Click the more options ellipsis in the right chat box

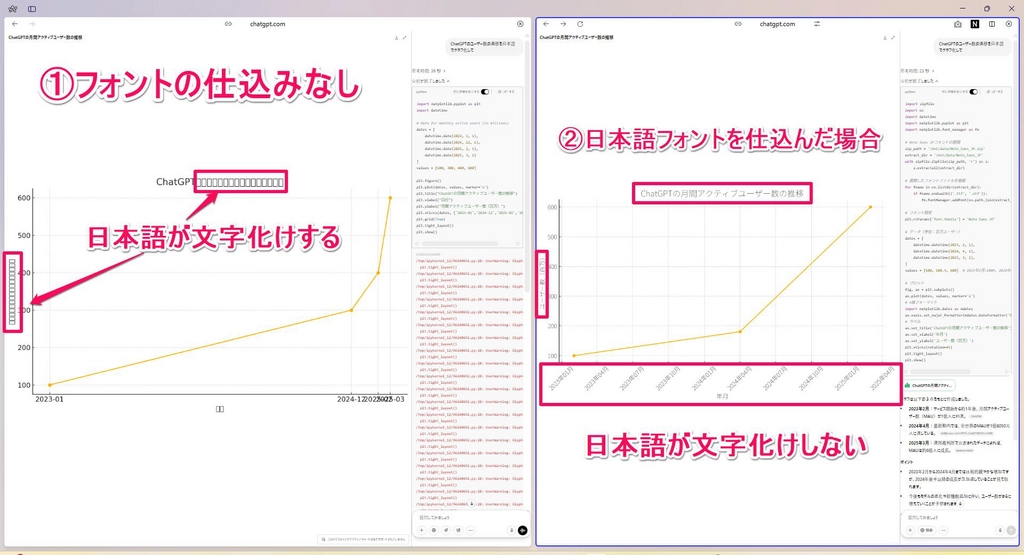pos(943,530)
